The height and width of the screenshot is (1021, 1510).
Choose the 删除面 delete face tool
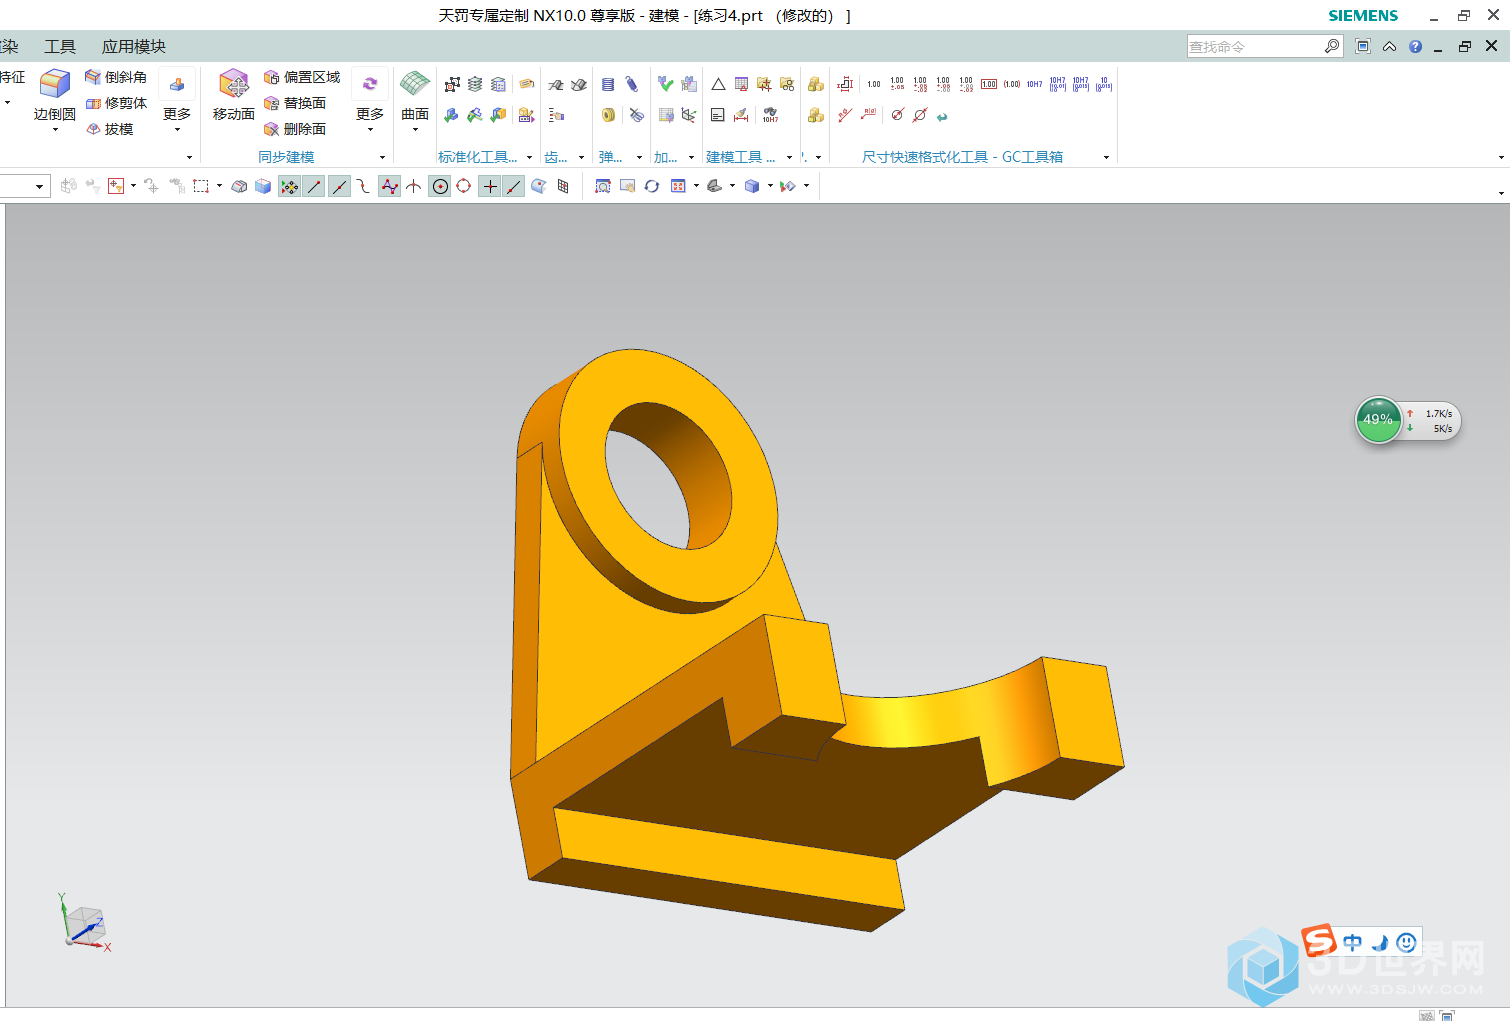(x=295, y=129)
